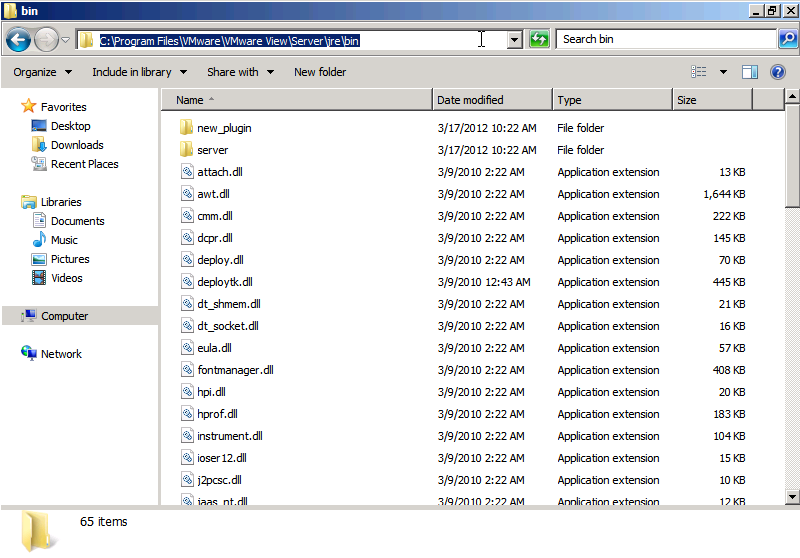Select the new_plugin folder icon
Viewport: 800px width, 558px height.
pos(186,128)
